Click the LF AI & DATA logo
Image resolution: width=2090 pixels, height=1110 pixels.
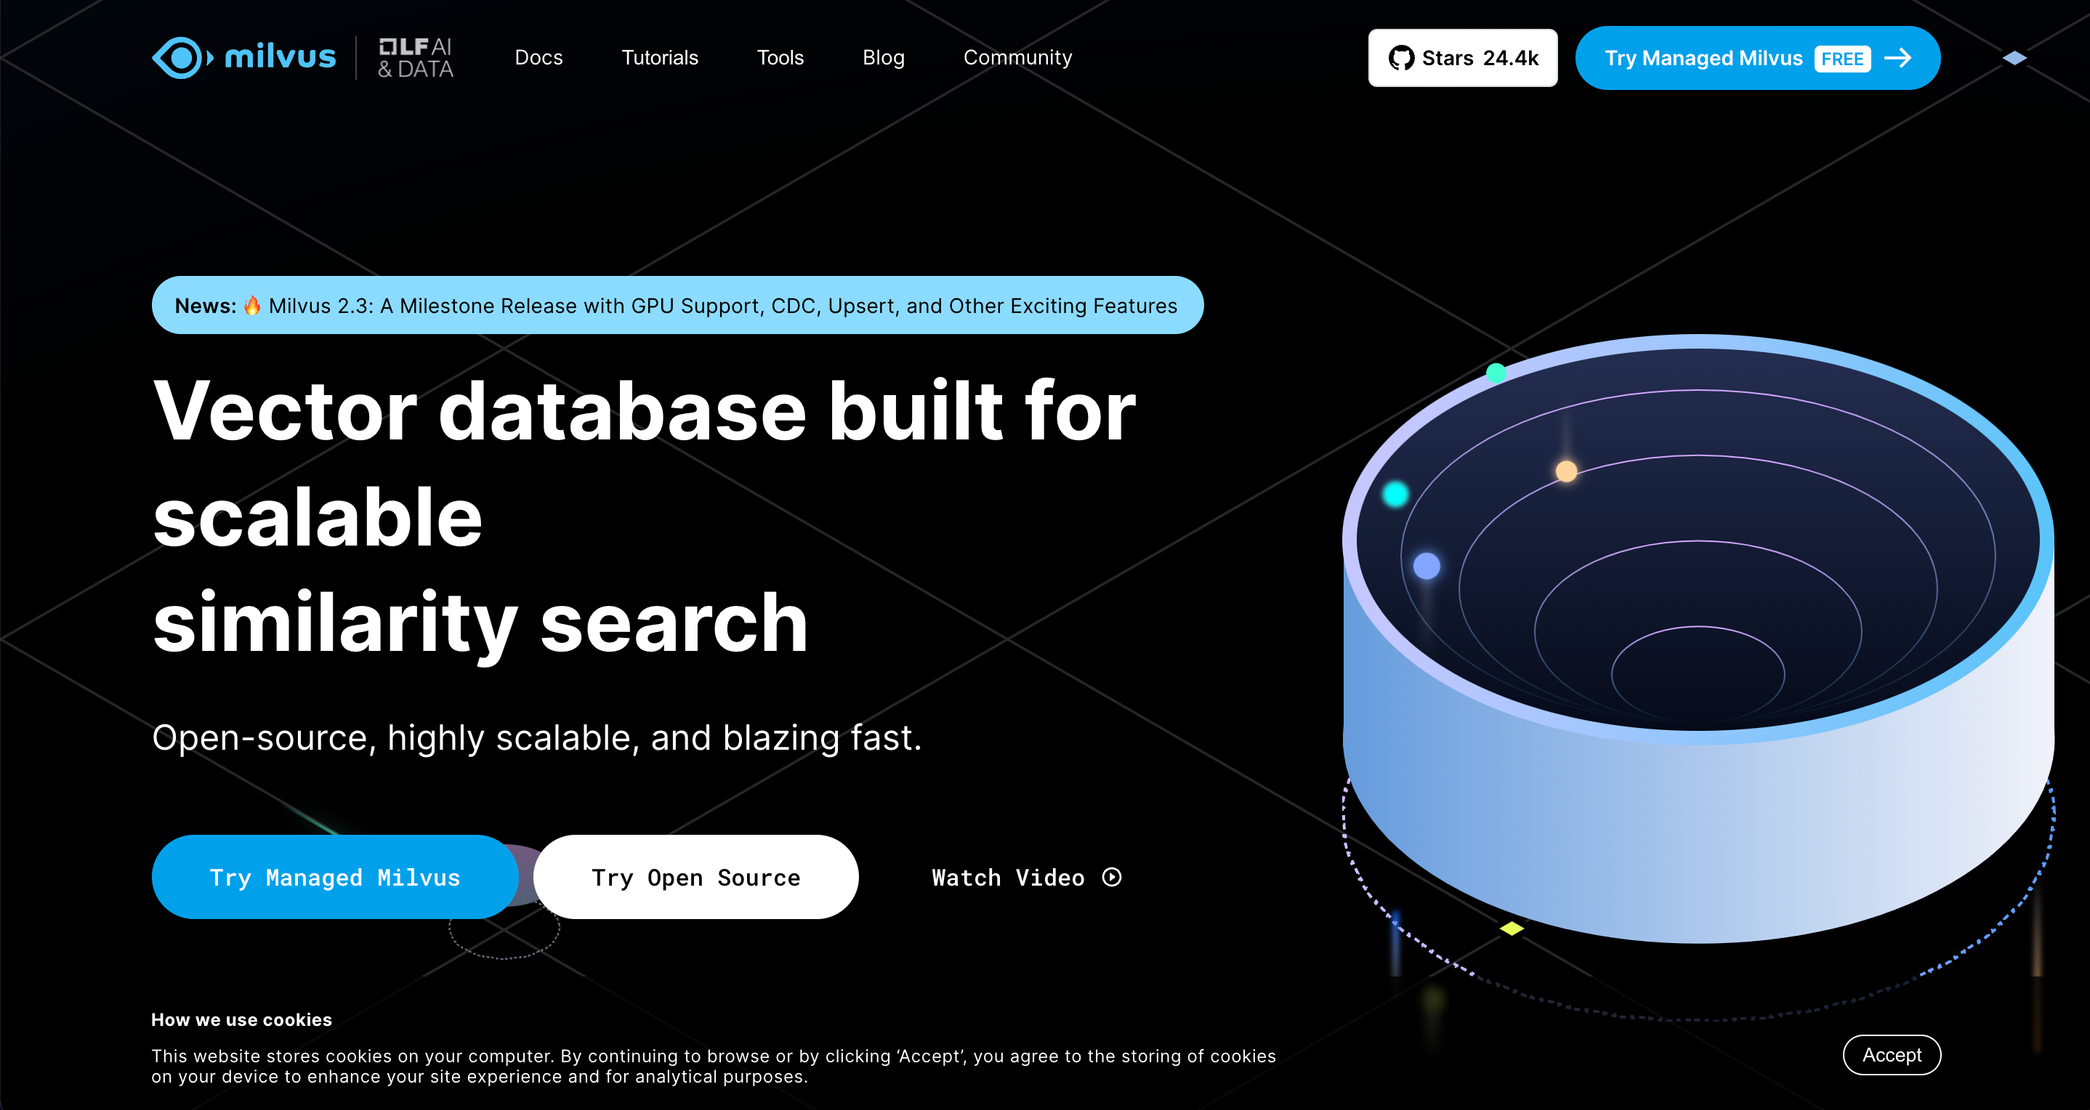(415, 58)
